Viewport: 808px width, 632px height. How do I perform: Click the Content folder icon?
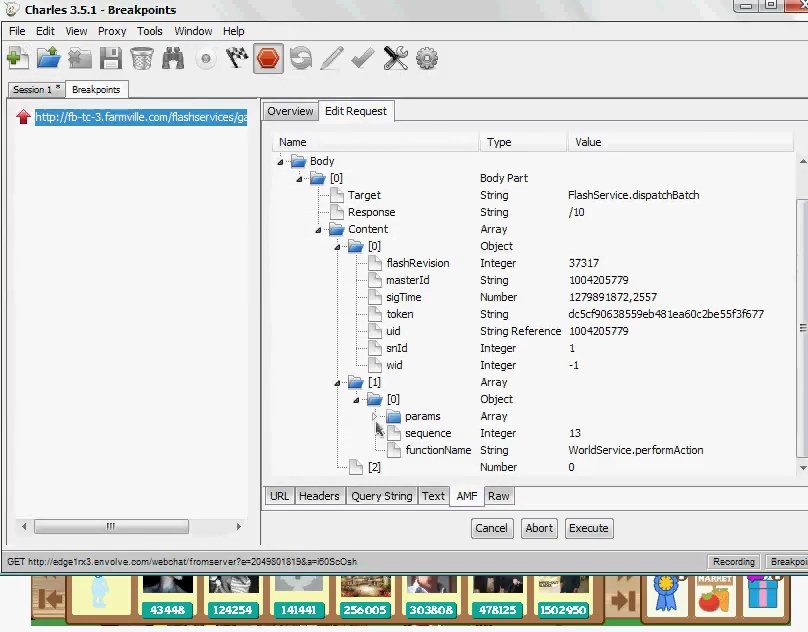[336, 229]
